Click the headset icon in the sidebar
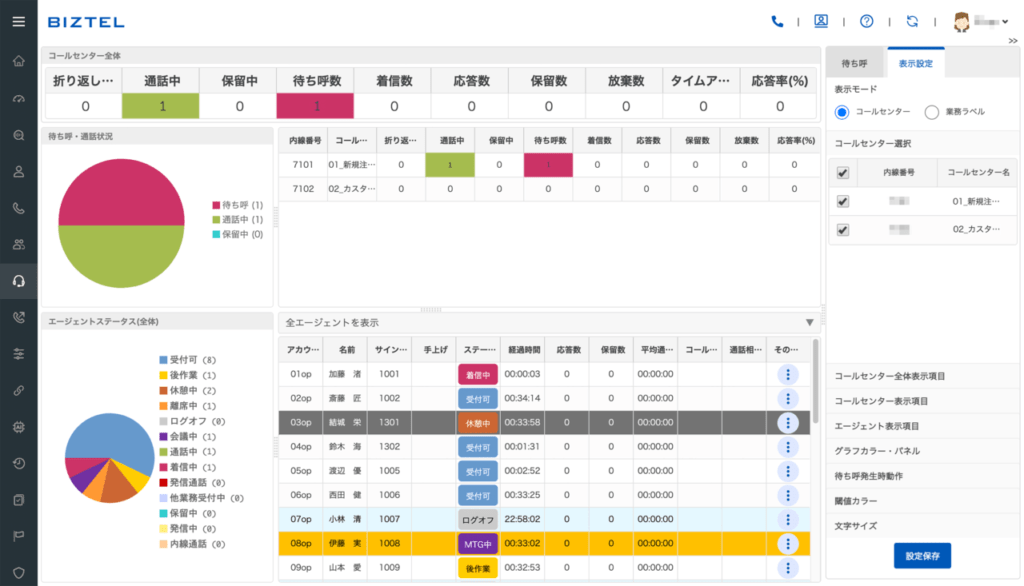Screen dimensions: 1024x586 tap(18, 281)
